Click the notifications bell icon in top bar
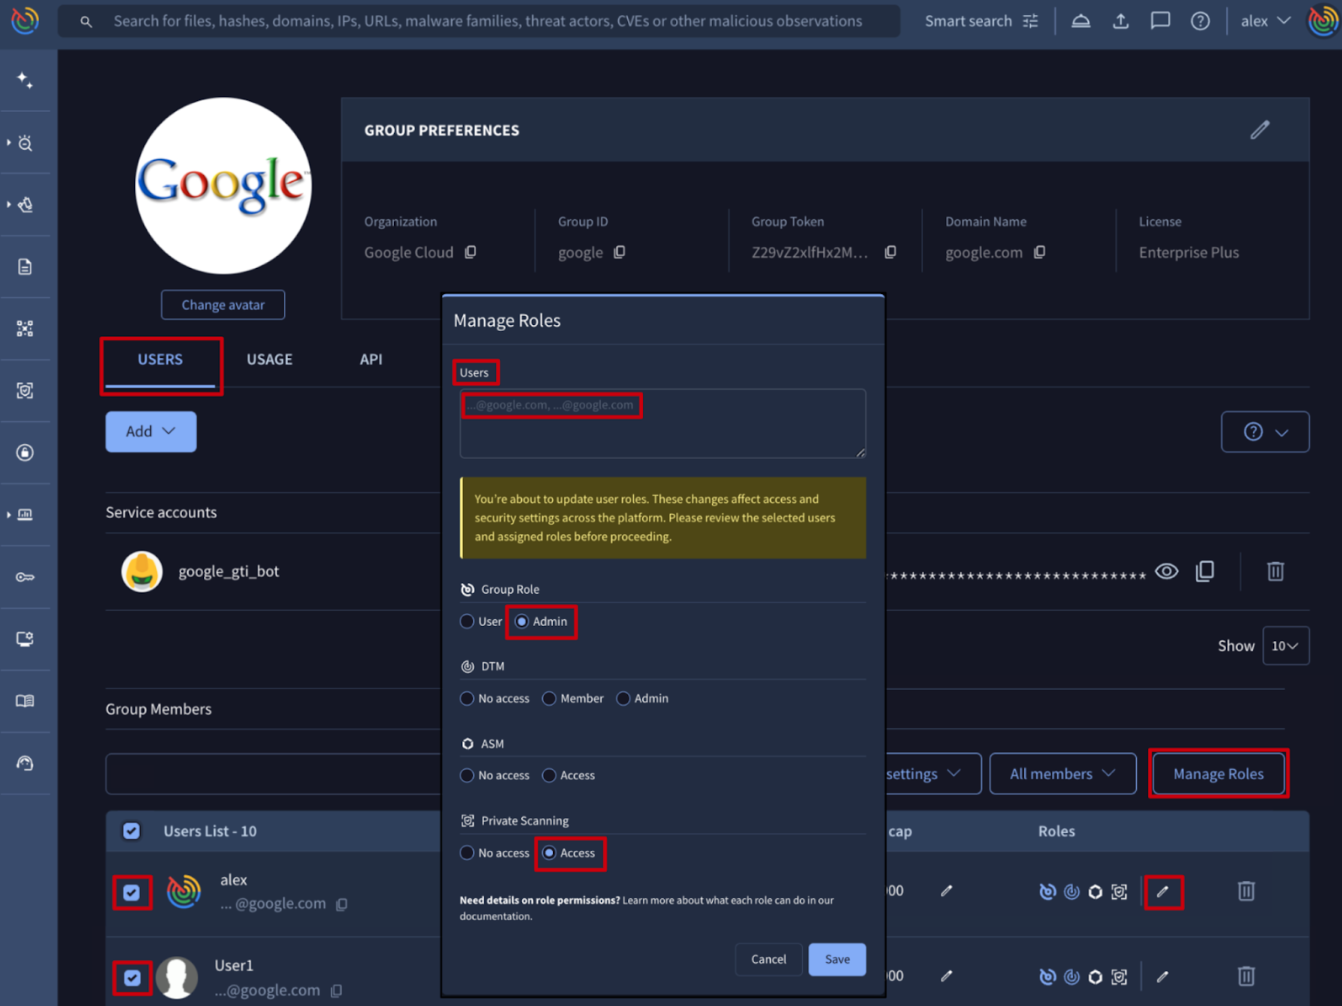 (x=1081, y=21)
